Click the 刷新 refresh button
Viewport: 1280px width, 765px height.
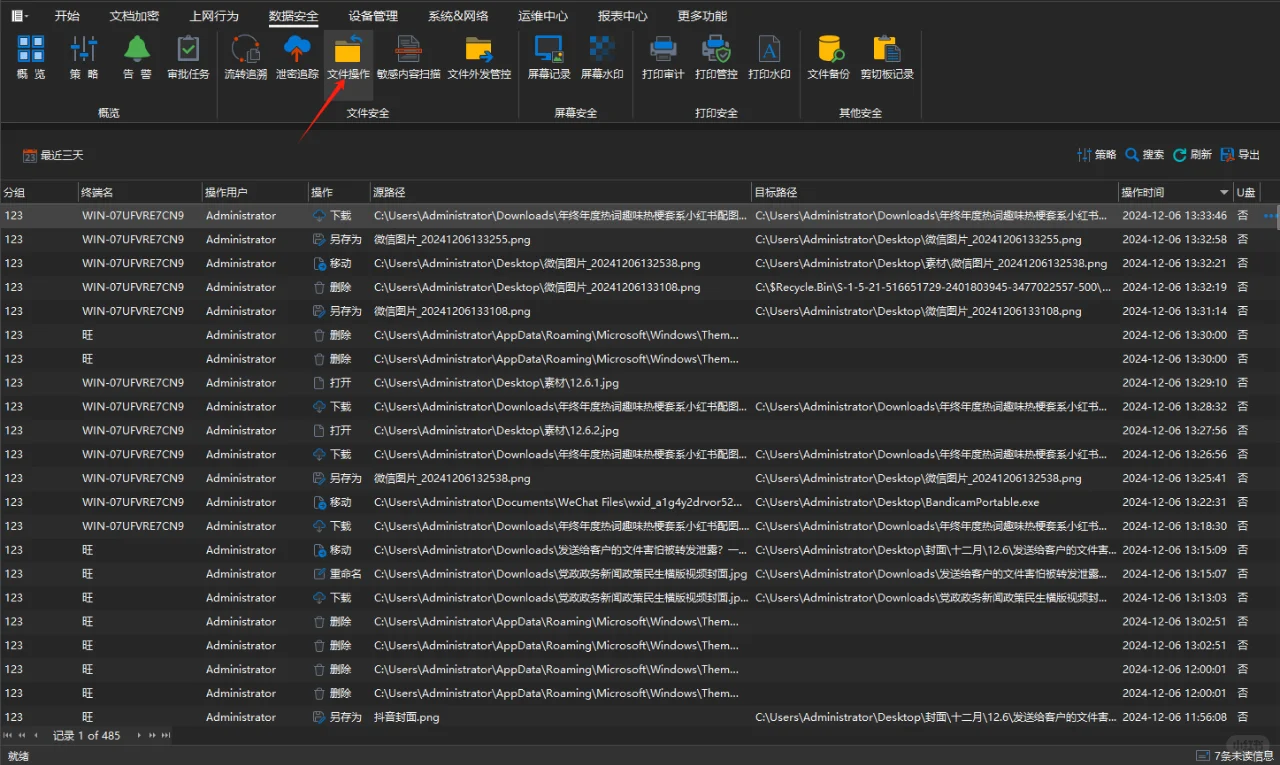[1193, 155]
